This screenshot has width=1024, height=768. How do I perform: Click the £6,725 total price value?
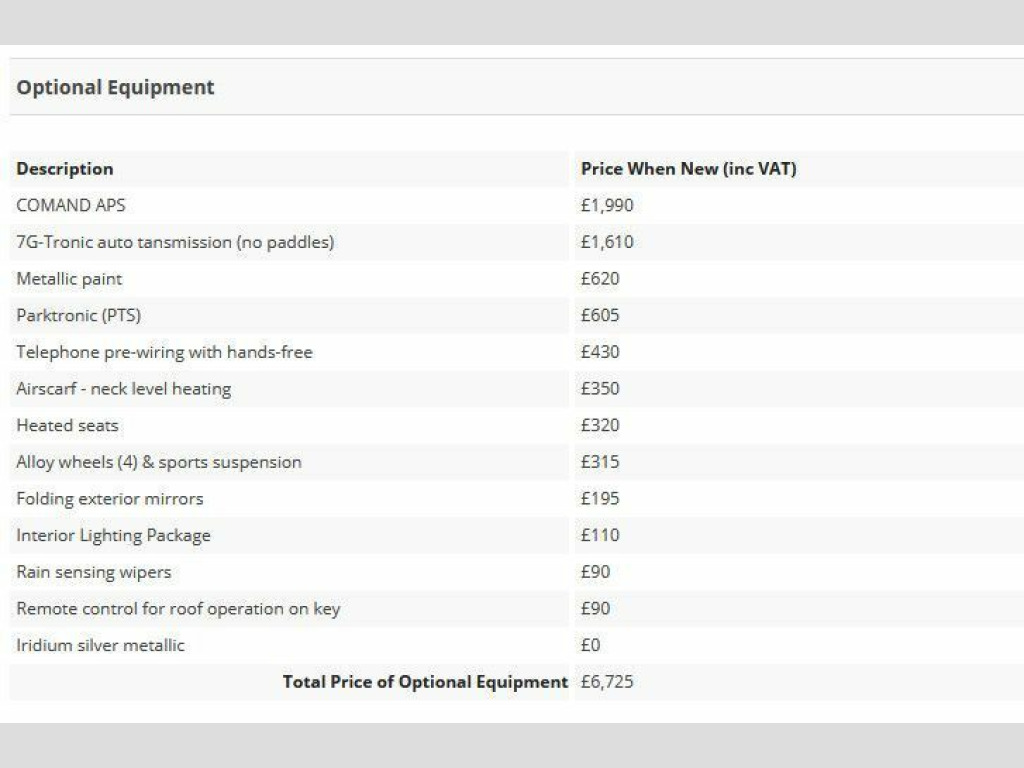(x=606, y=682)
